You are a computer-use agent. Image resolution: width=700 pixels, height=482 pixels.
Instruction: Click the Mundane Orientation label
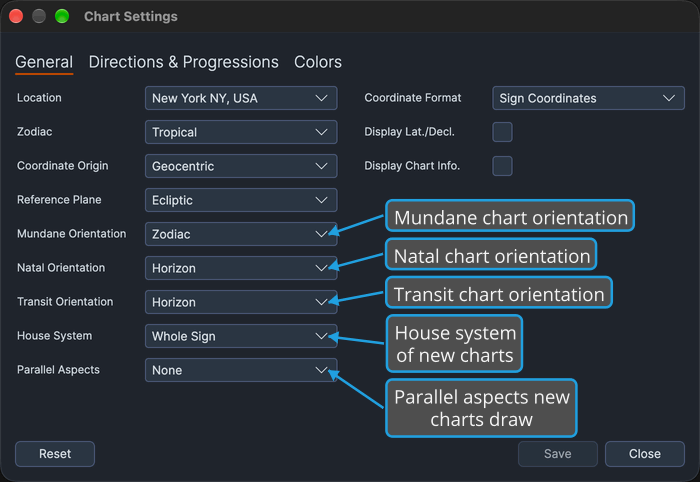click(71, 233)
